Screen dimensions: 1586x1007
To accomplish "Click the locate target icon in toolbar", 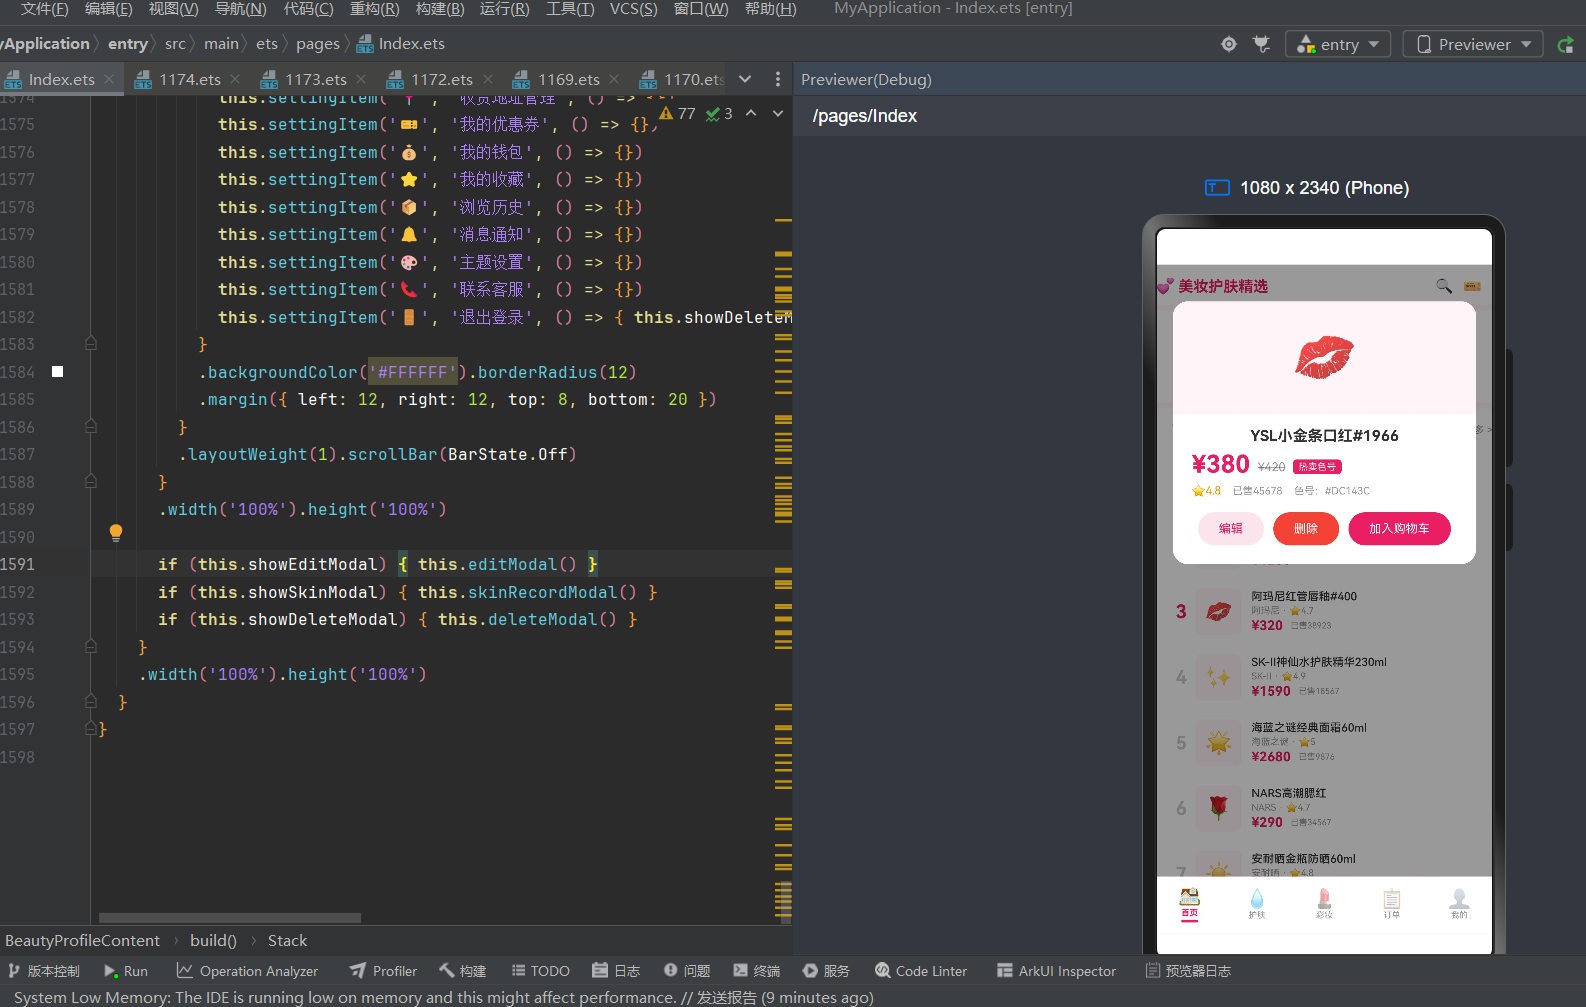I will [x=1229, y=44].
